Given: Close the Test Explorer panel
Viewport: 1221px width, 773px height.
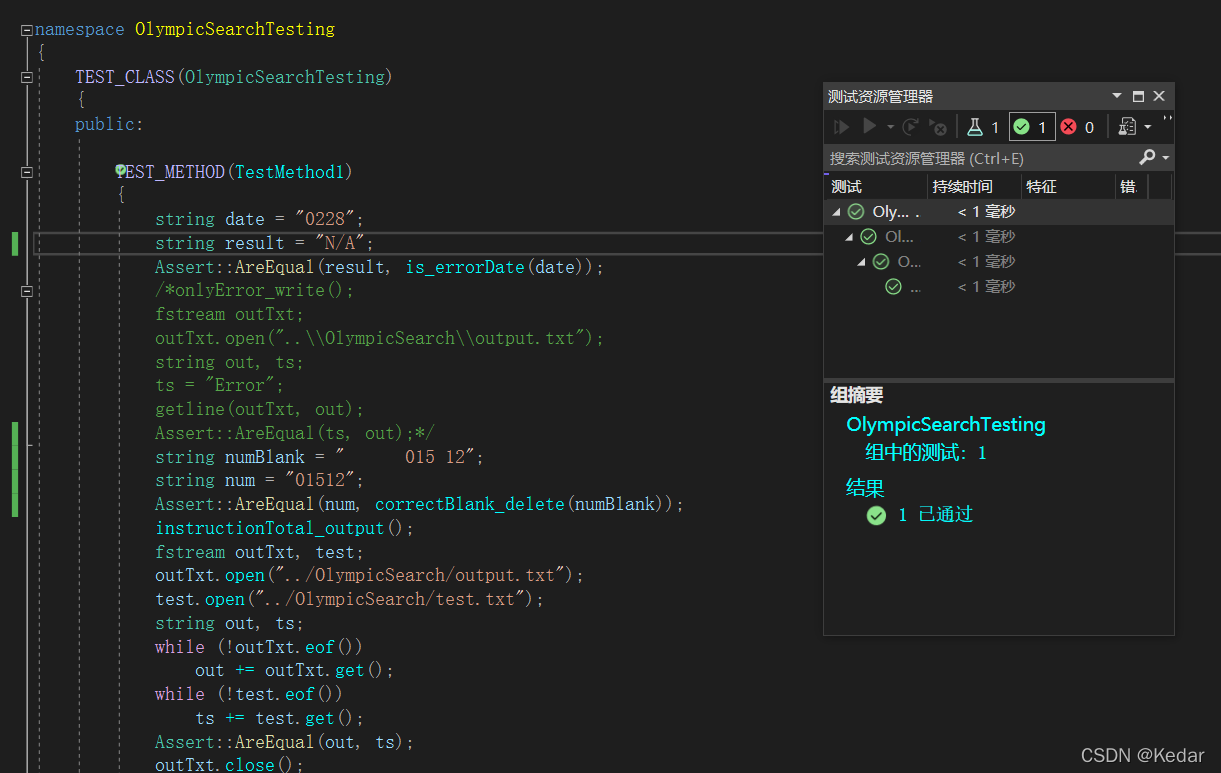Looking at the screenshot, I should (x=1159, y=96).
